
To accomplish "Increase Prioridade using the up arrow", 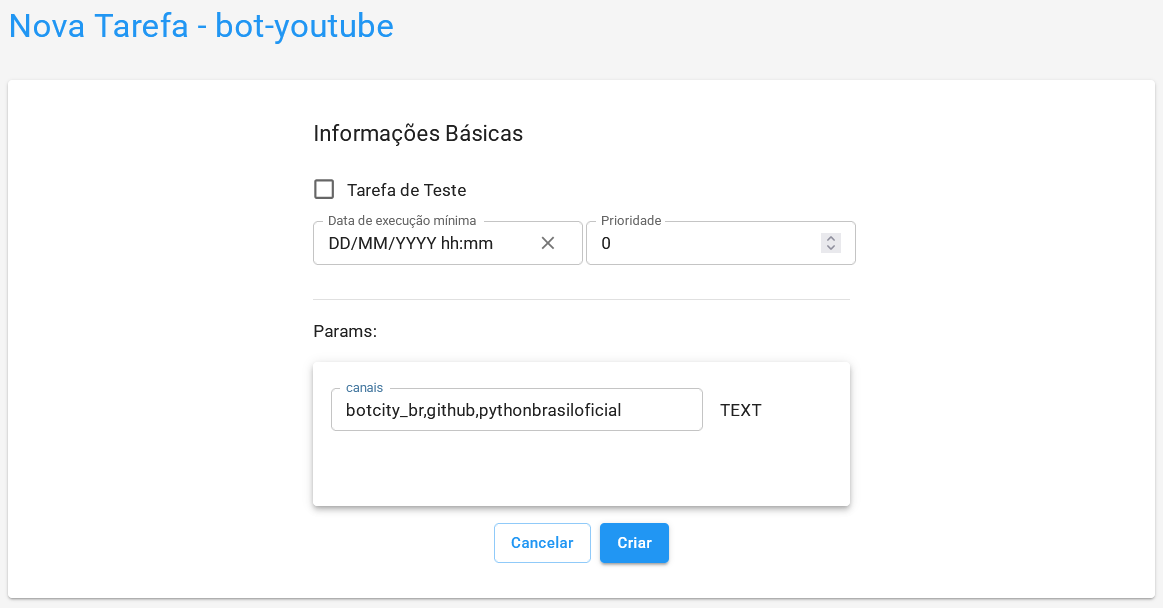I will pyautogui.click(x=830, y=238).
